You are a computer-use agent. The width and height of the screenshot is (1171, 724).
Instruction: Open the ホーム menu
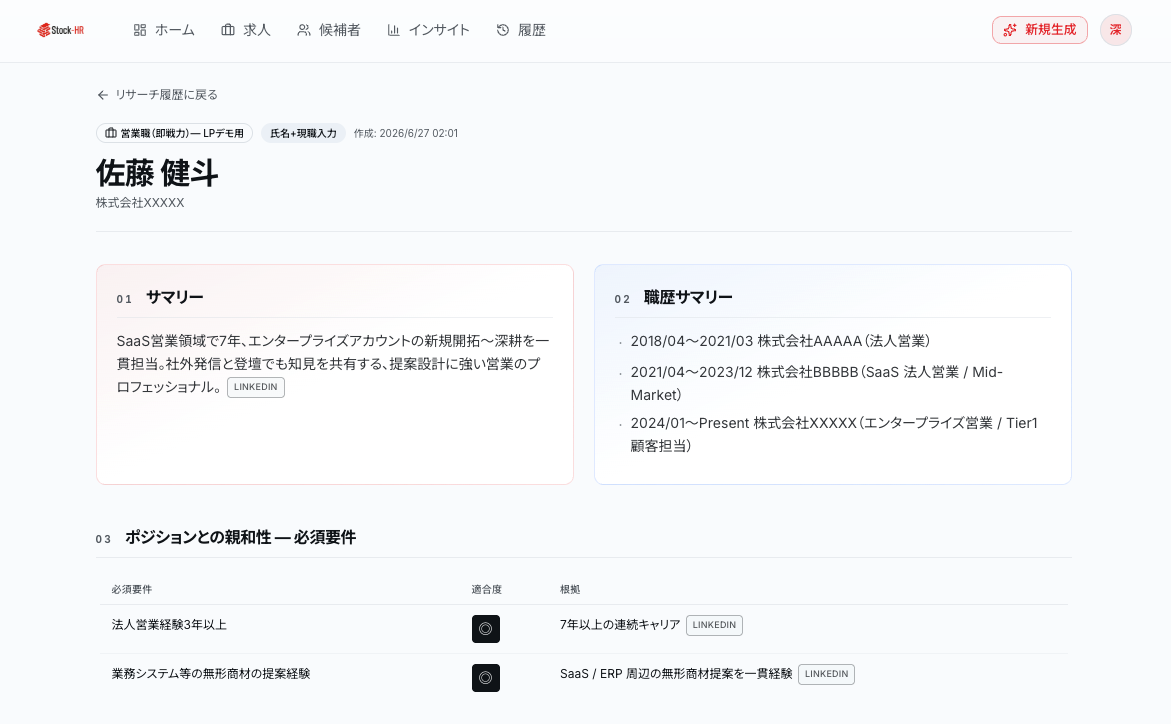tap(164, 30)
